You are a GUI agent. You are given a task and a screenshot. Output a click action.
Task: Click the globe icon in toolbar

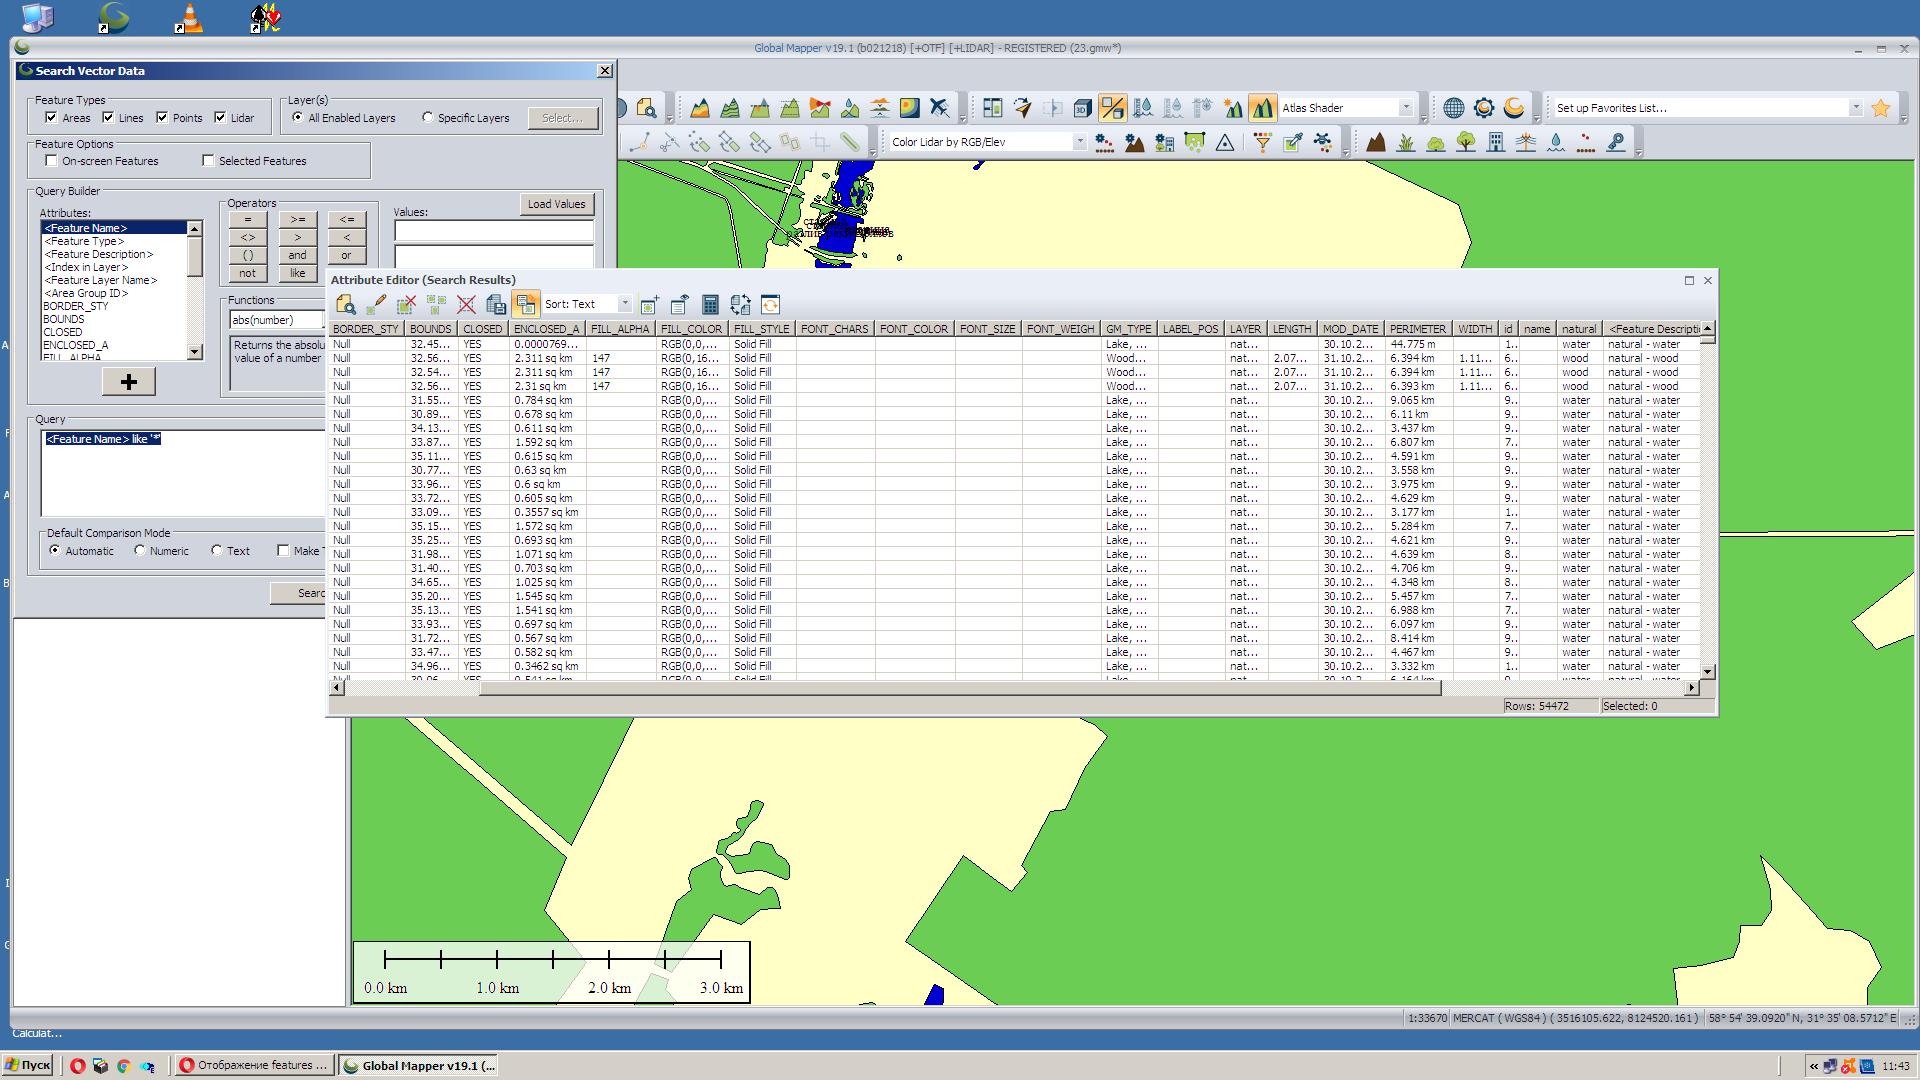click(1454, 108)
